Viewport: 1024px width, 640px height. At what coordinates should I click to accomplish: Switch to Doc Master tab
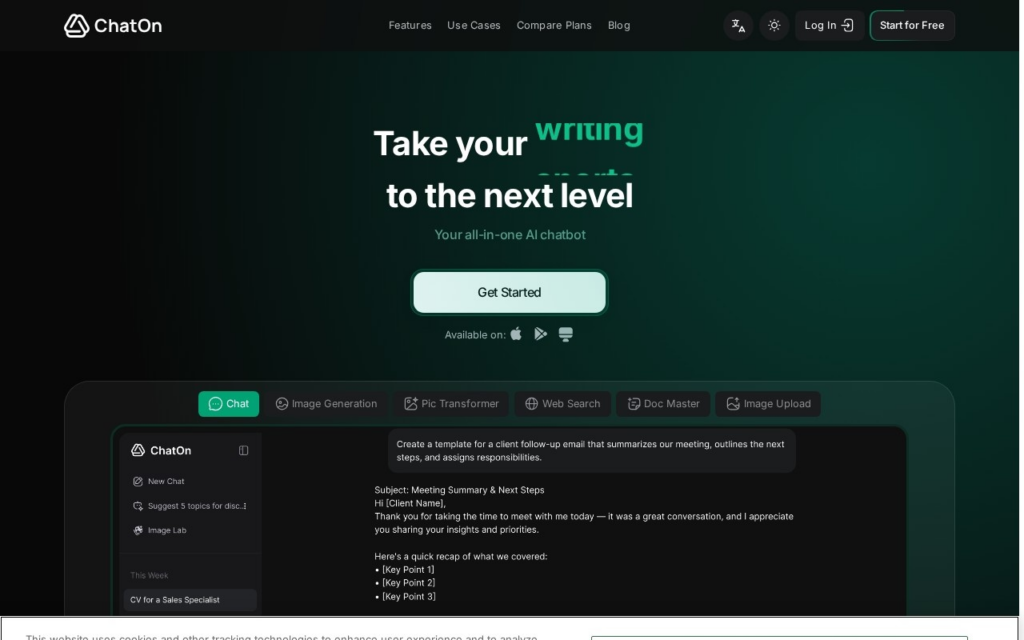(663, 404)
